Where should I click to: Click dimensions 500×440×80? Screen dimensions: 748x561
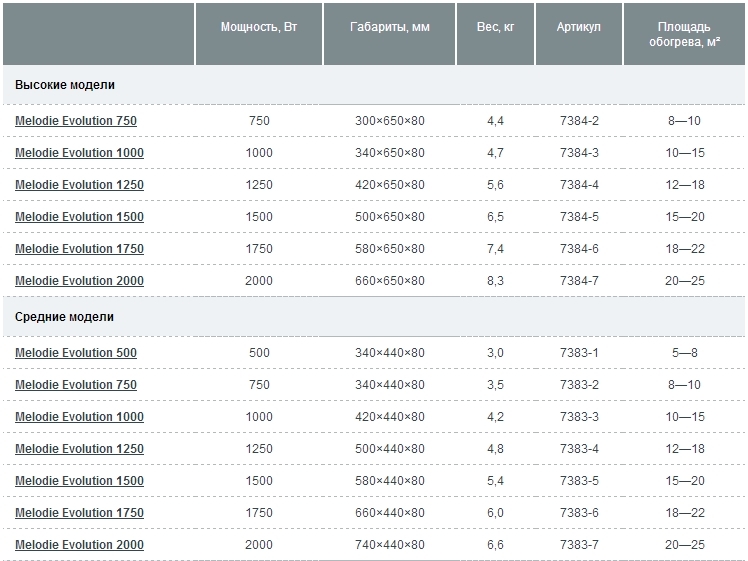(x=390, y=448)
